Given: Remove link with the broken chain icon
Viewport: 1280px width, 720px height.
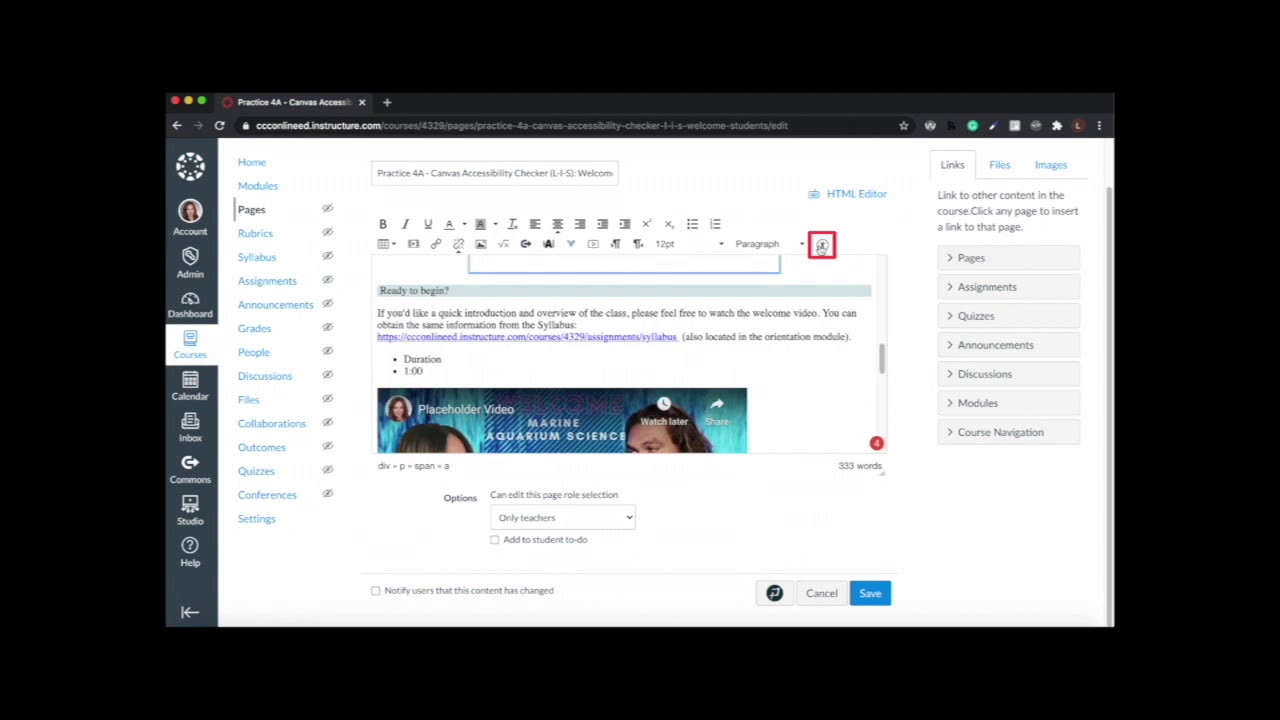Looking at the screenshot, I should [458, 244].
